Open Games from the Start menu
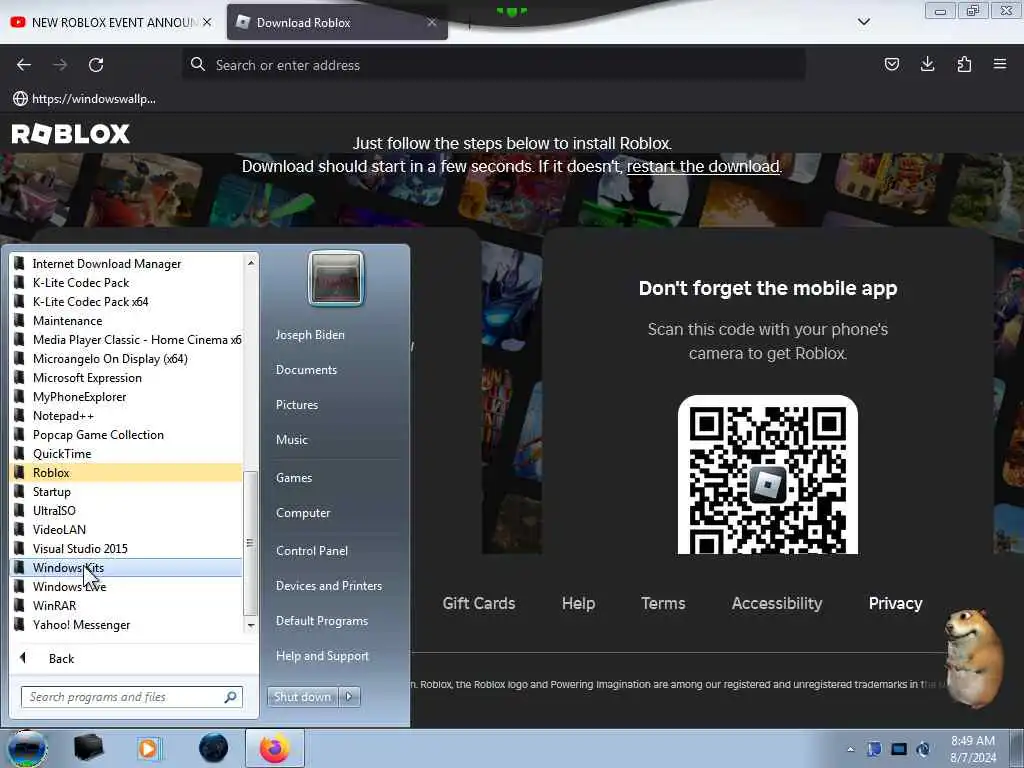1024x768 pixels. [x=294, y=477]
